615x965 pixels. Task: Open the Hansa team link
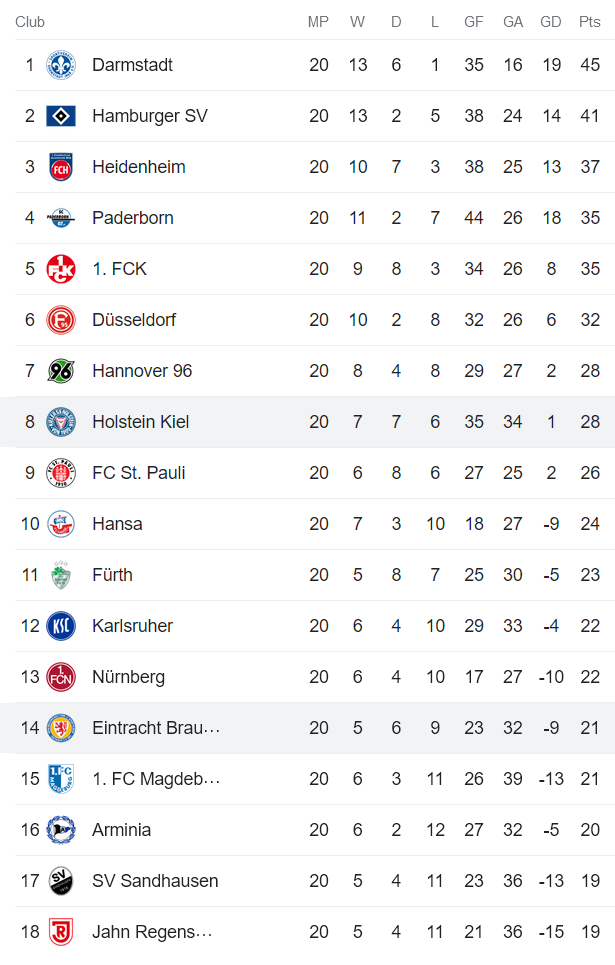(x=117, y=524)
